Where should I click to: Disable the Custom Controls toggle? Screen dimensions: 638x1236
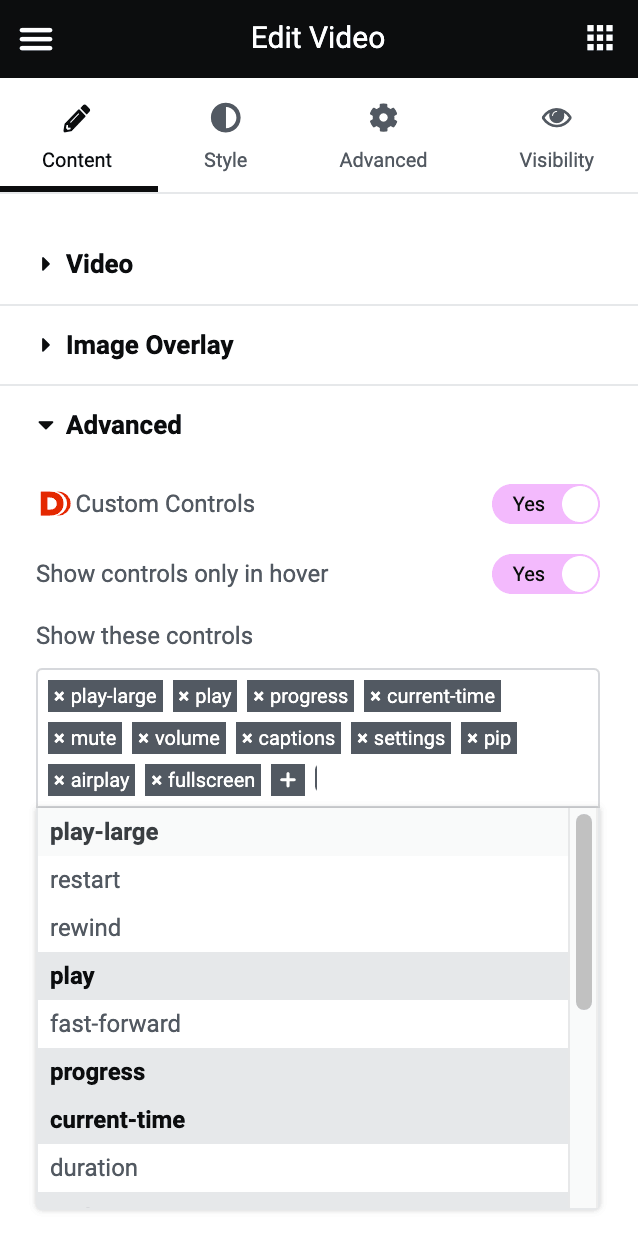545,504
